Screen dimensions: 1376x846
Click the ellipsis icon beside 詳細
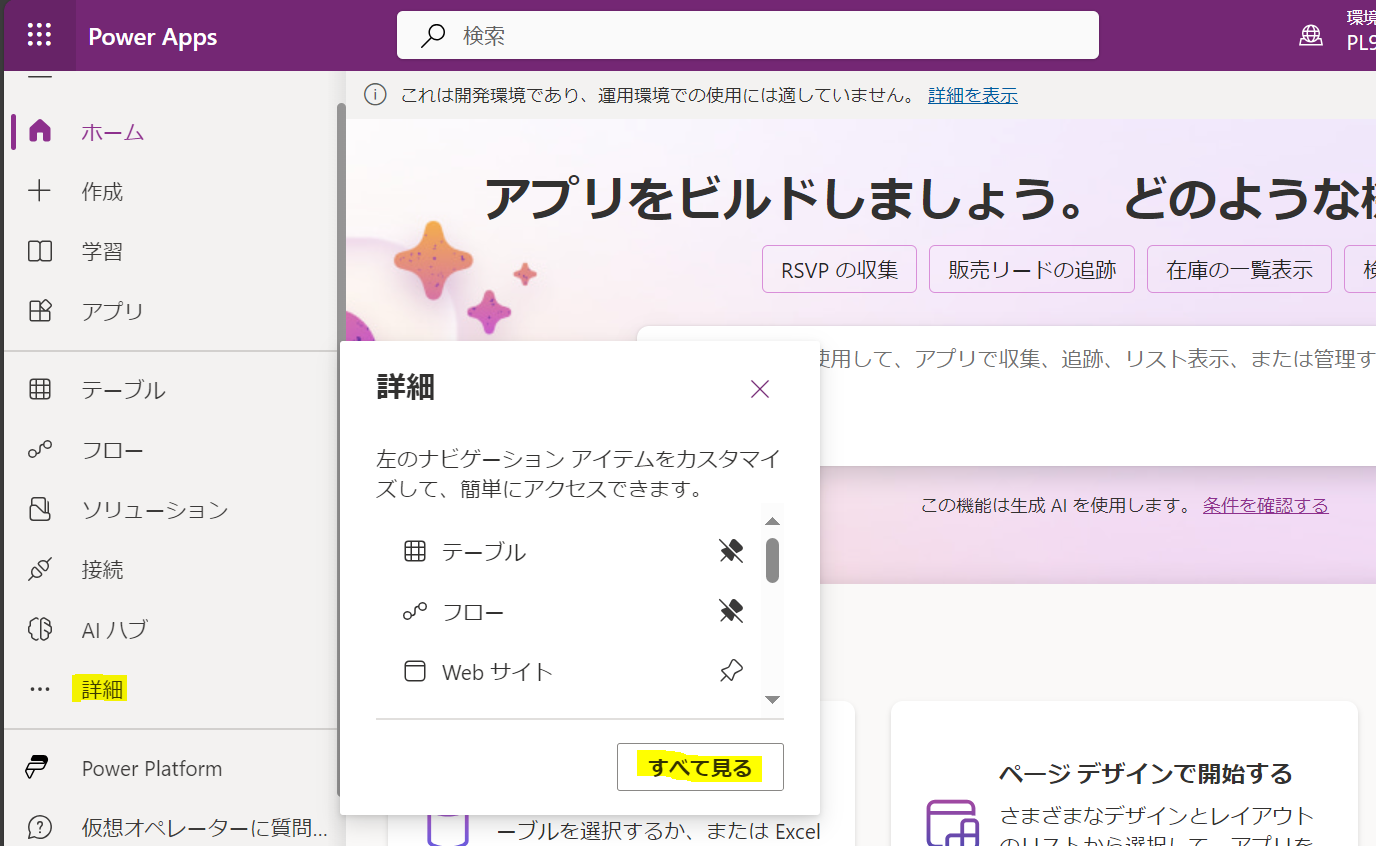[40, 689]
